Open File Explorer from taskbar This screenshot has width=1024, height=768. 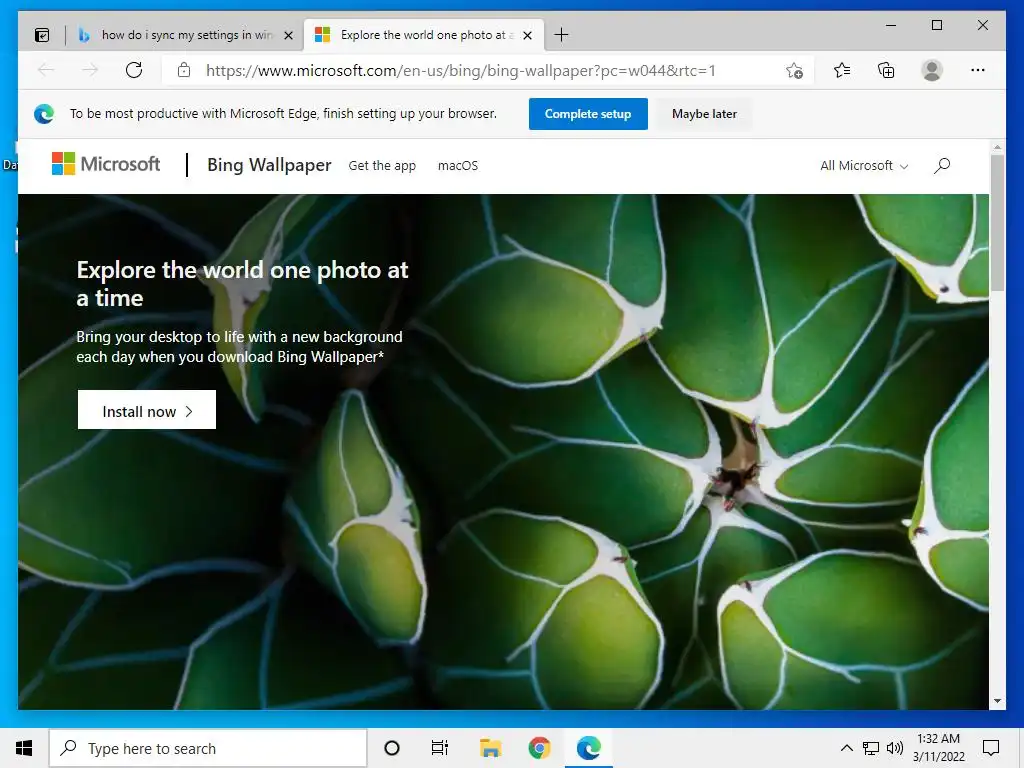[490, 748]
